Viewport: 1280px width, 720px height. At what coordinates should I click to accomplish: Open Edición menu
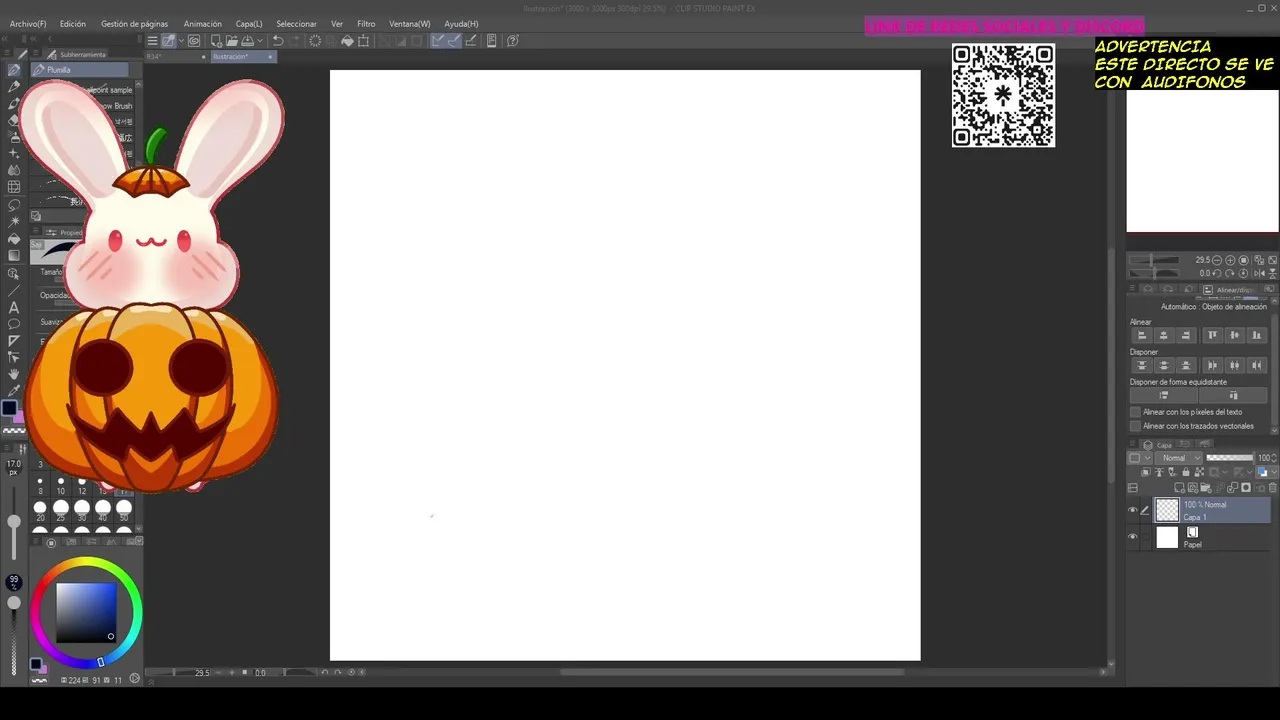[73, 24]
